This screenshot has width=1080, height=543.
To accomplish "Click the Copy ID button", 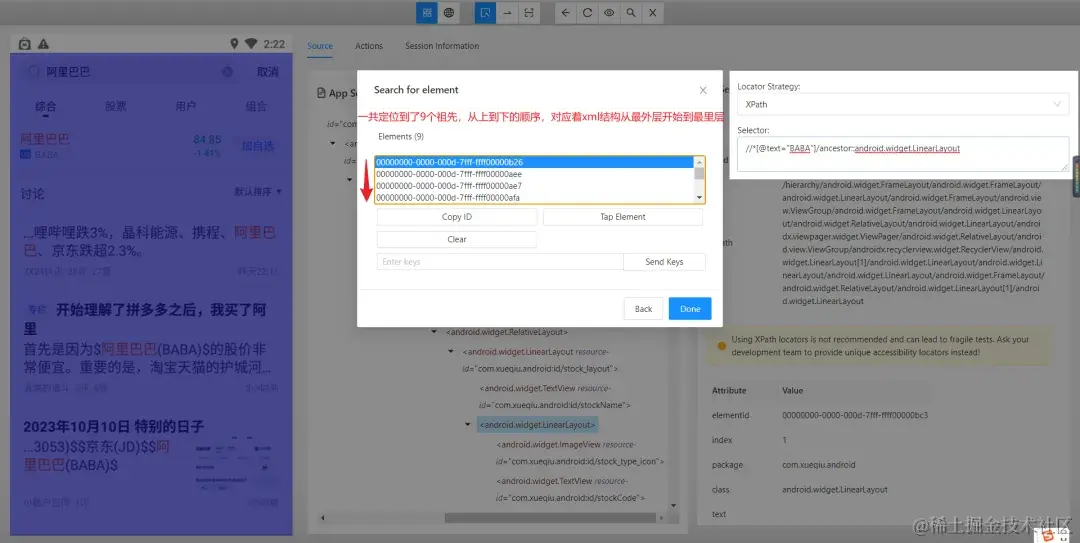I will (457, 217).
